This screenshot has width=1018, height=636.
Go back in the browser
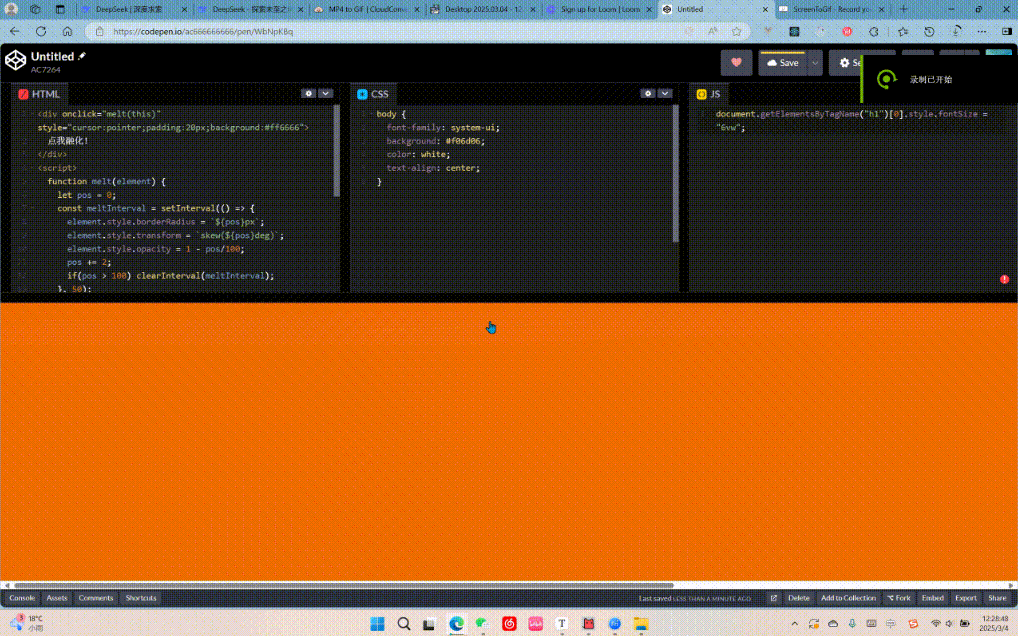[x=15, y=31]
